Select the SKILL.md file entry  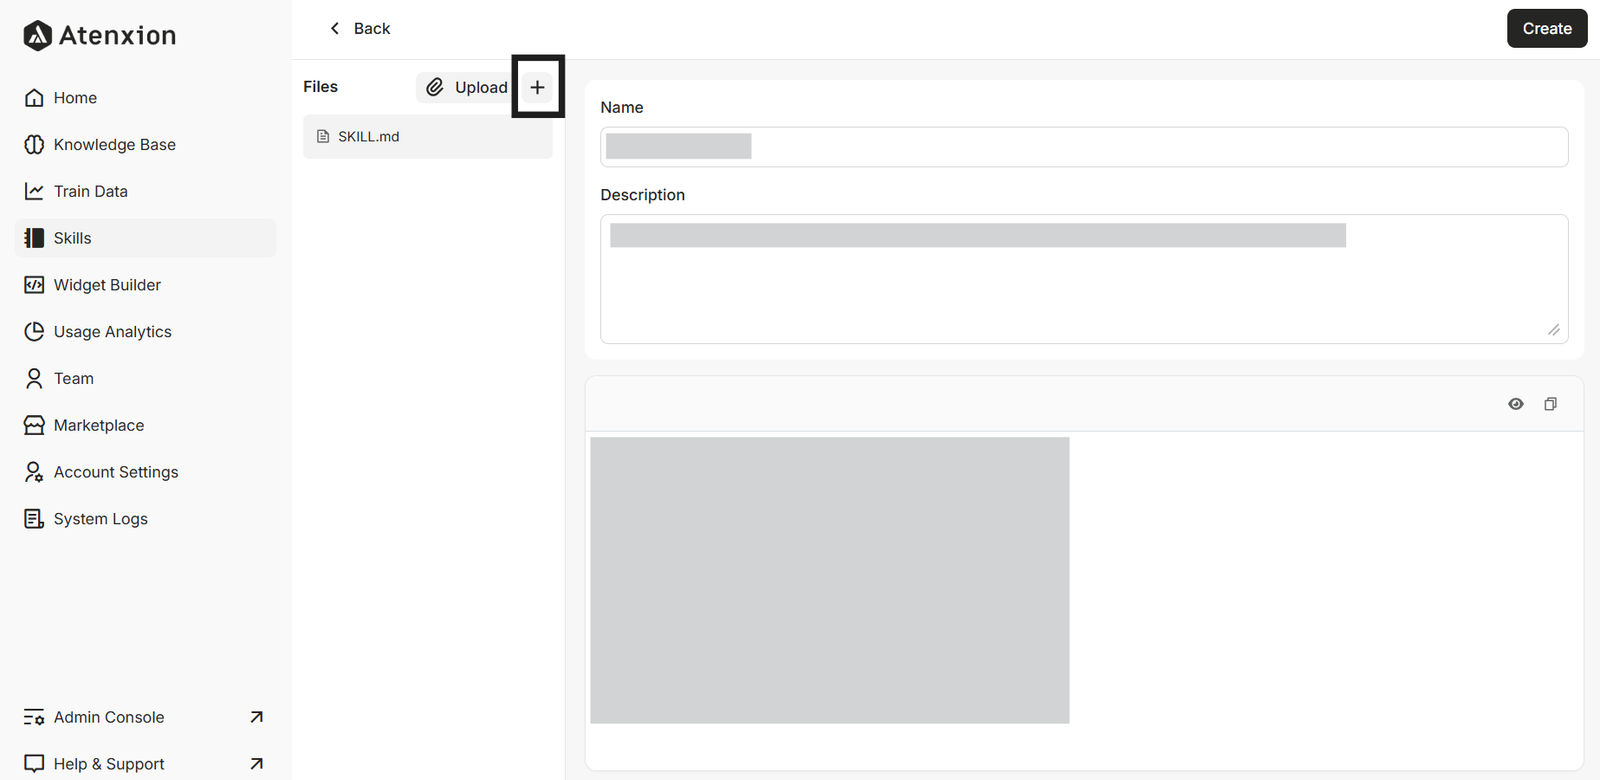tap(428, 137)
